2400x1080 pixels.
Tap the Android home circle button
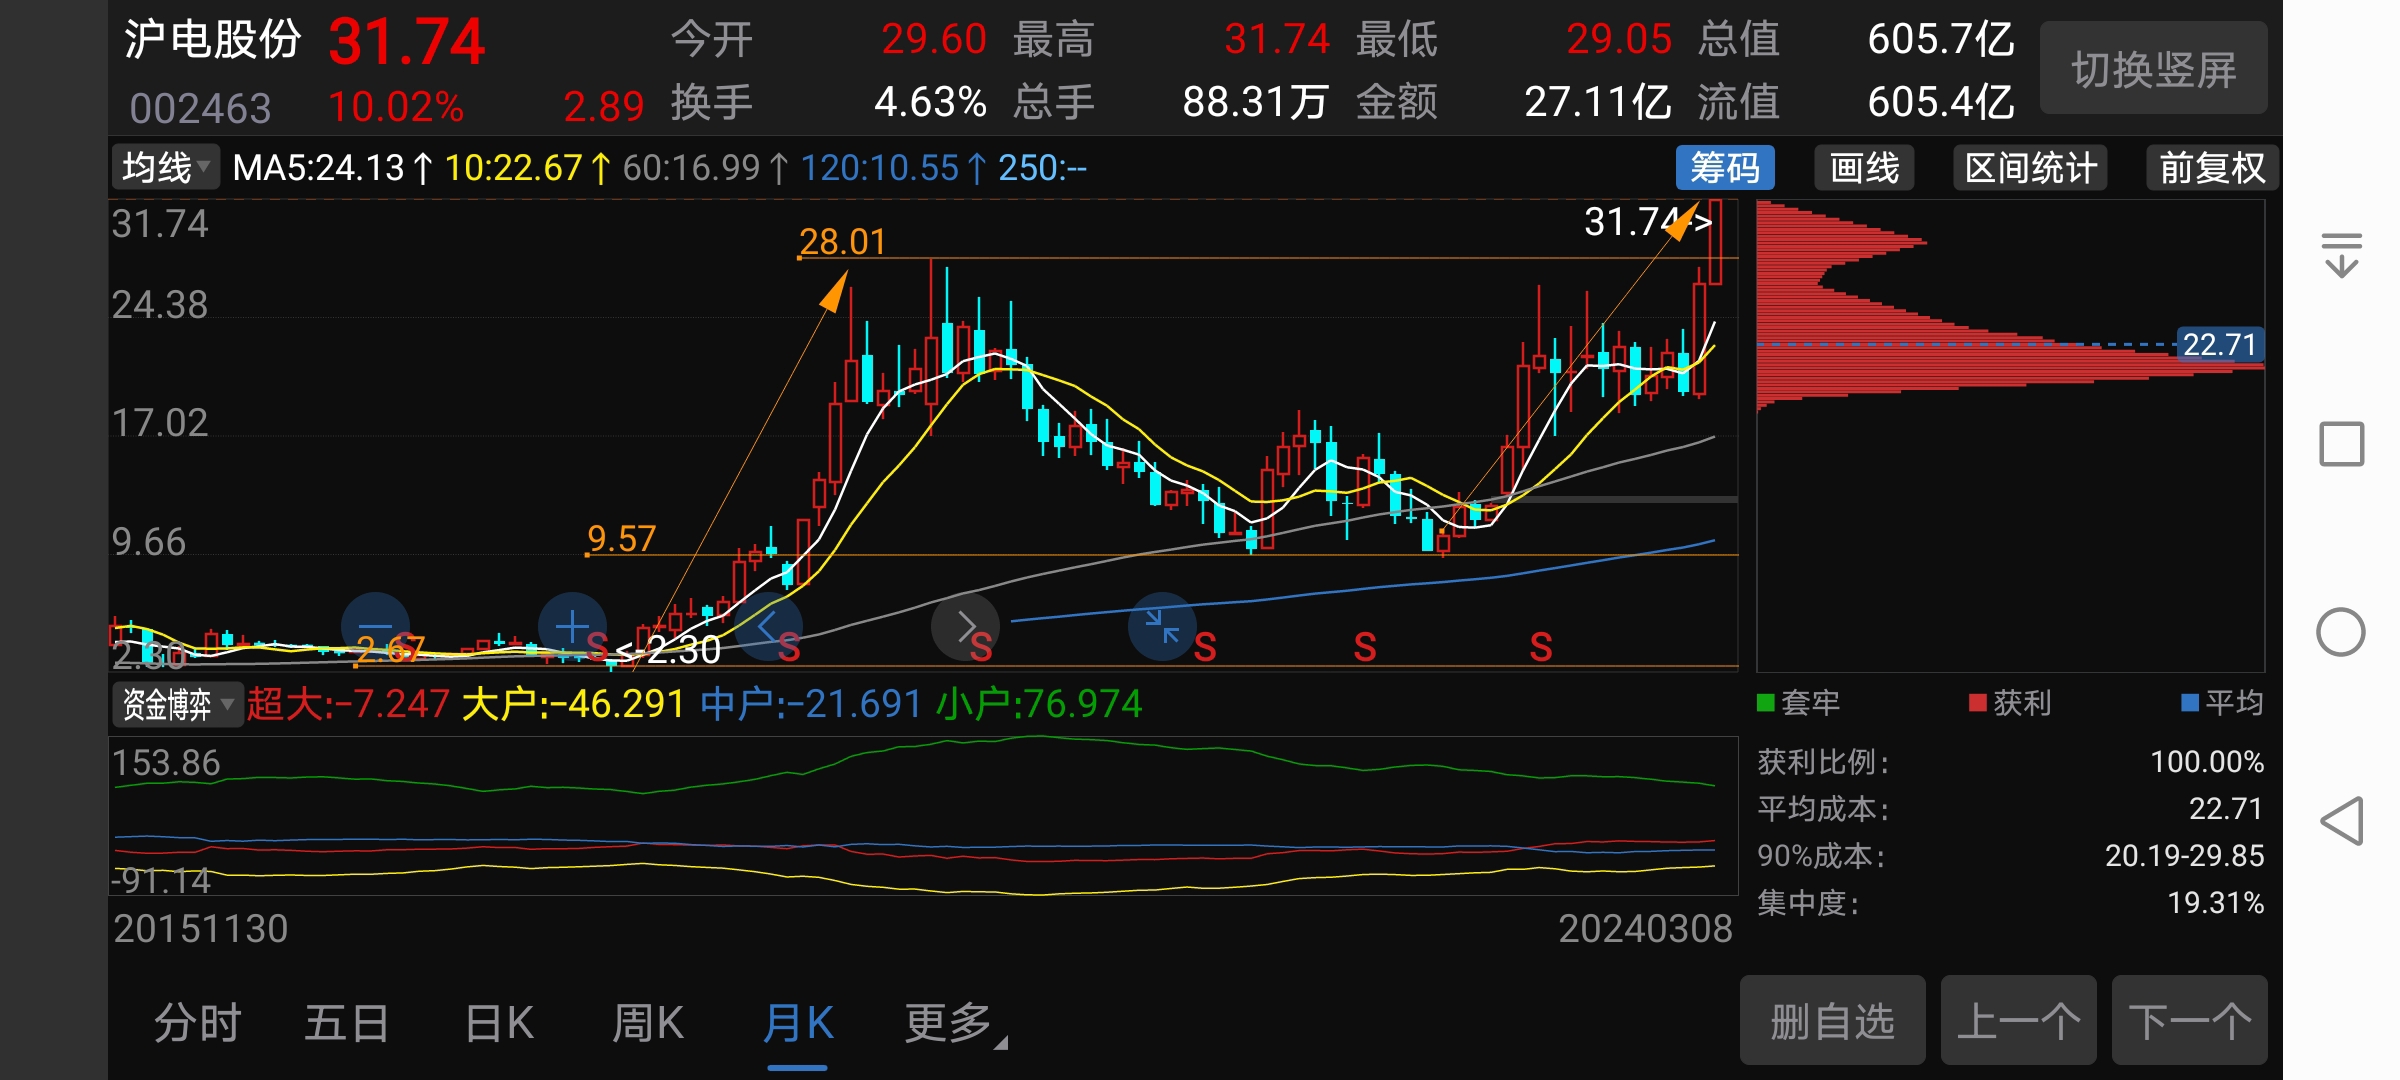coord(2341,632)
